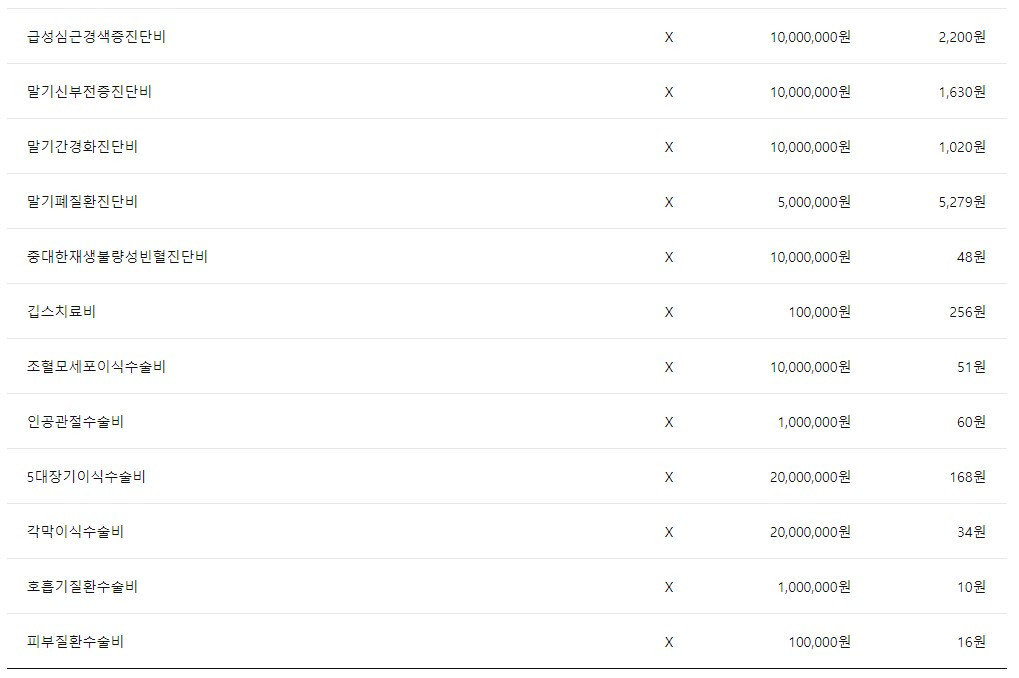Click the X mark in 호흡기질환수술비 row
The width and height of the screenshot is (1019, 678).
(669, 587)
